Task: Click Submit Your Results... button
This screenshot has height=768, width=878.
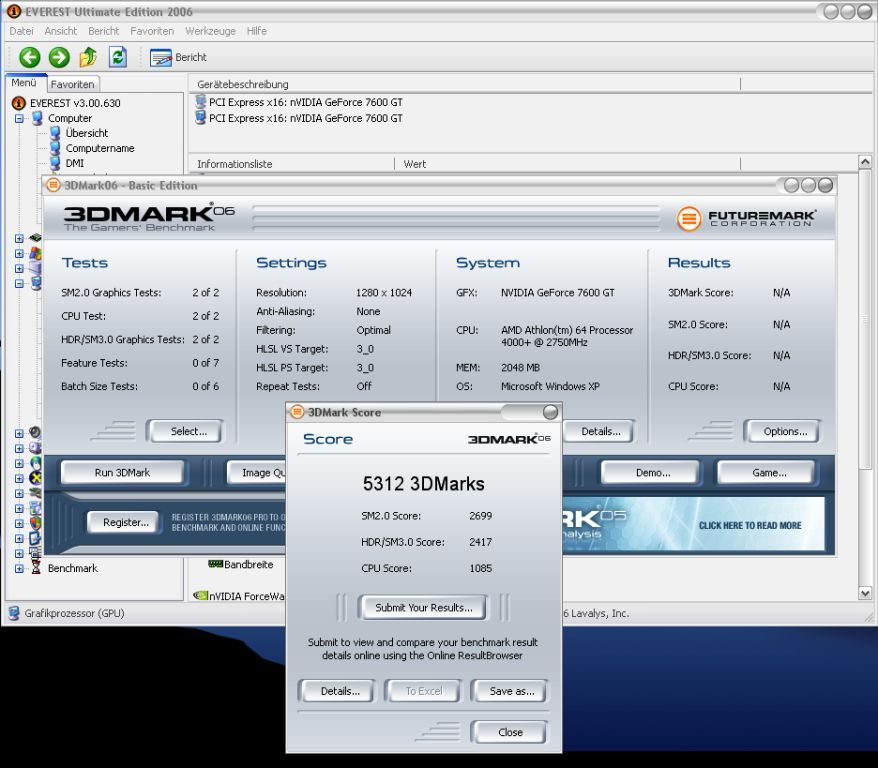Action: point(423,607)
